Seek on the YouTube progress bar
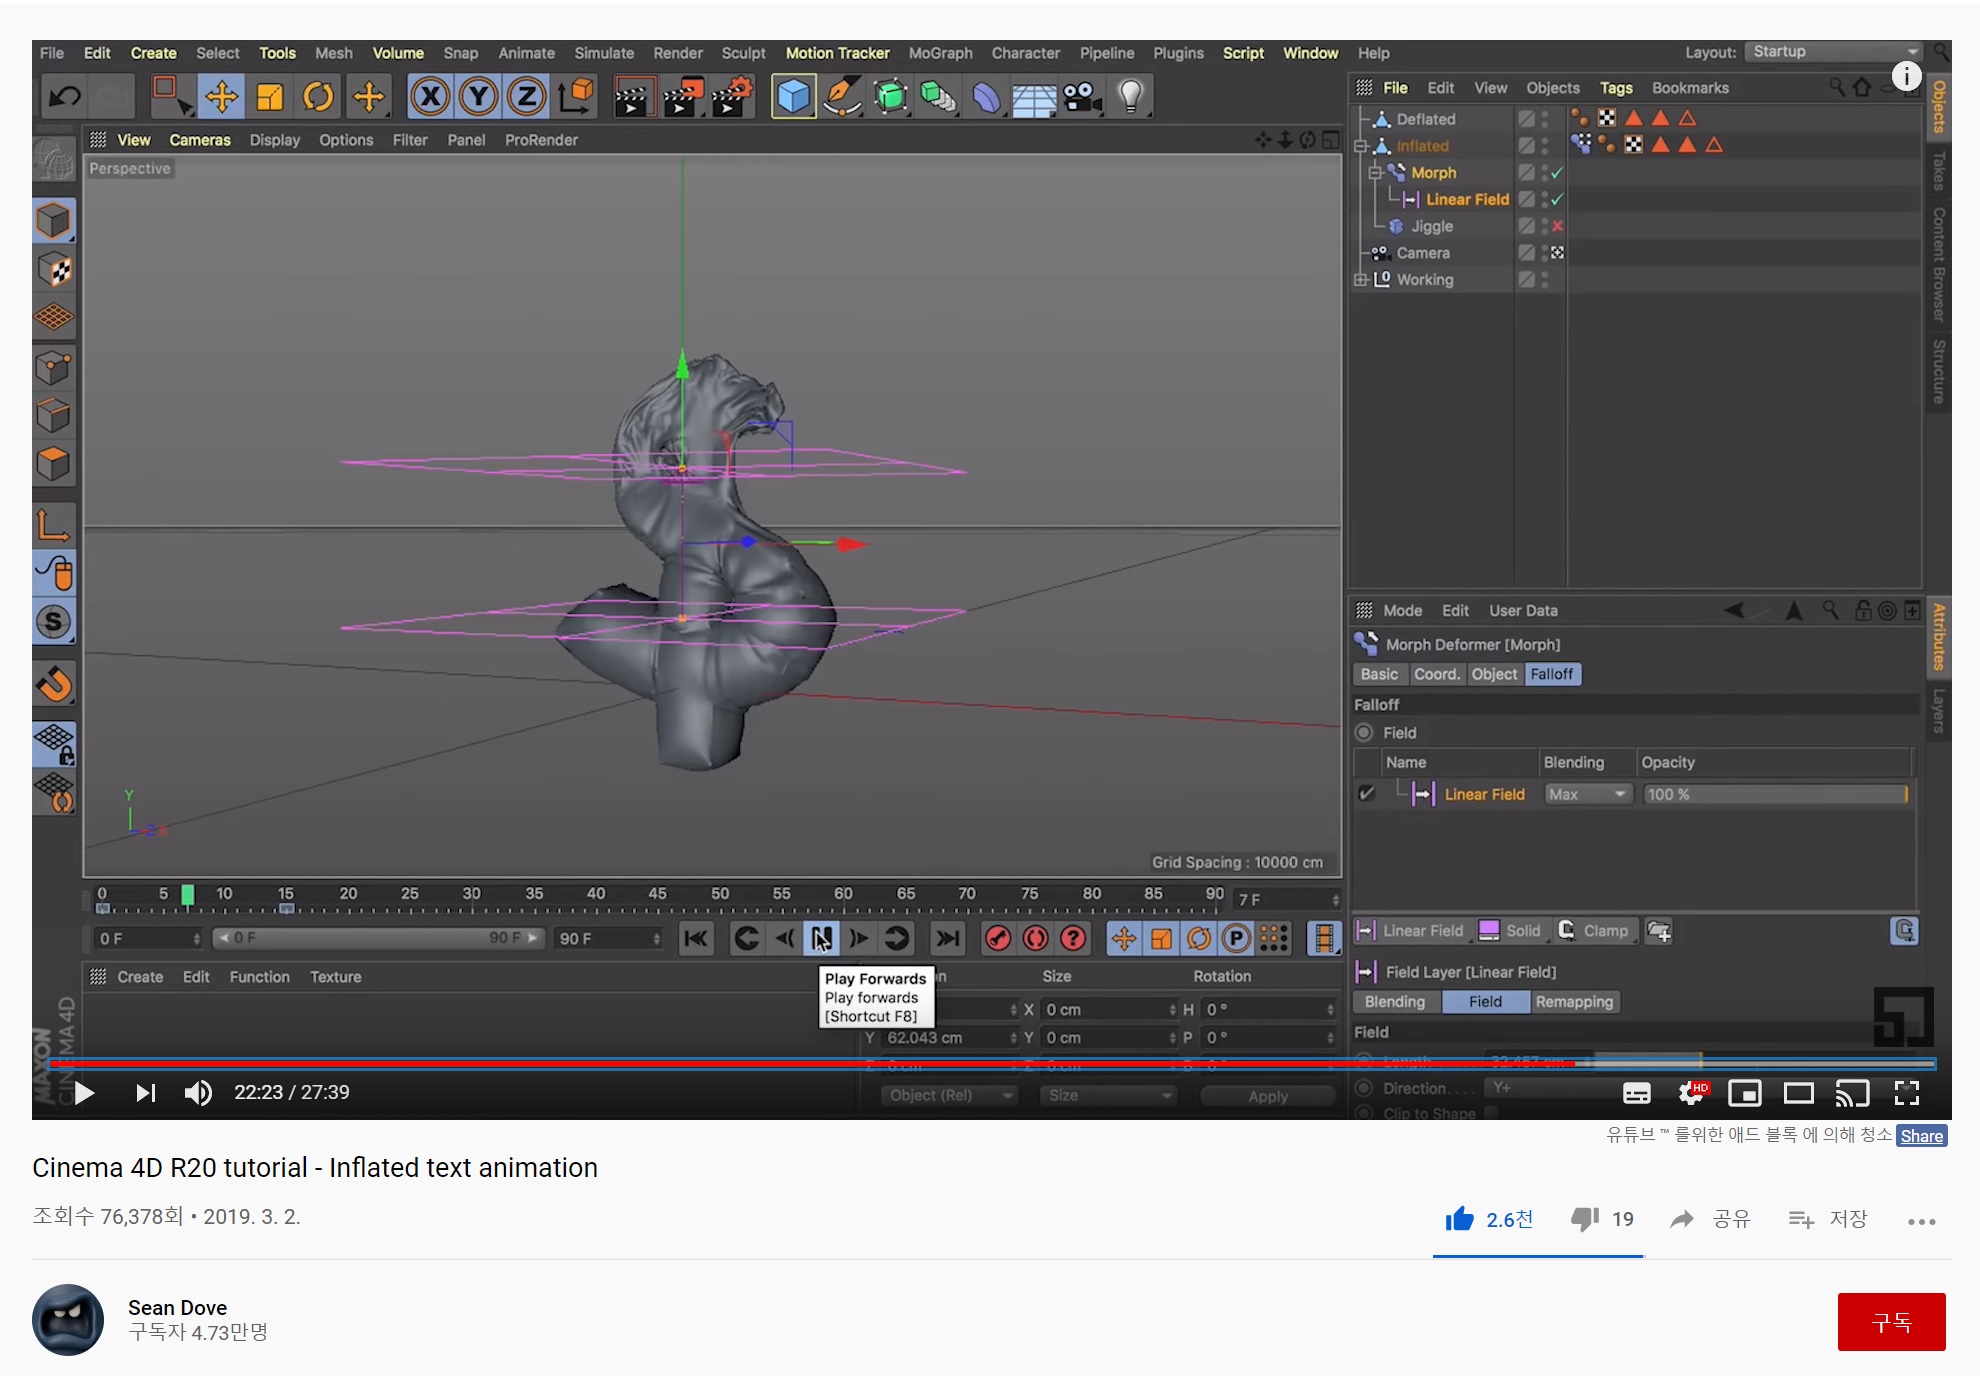The height and width of the screenshot is (1378, 1980). 992,1062
